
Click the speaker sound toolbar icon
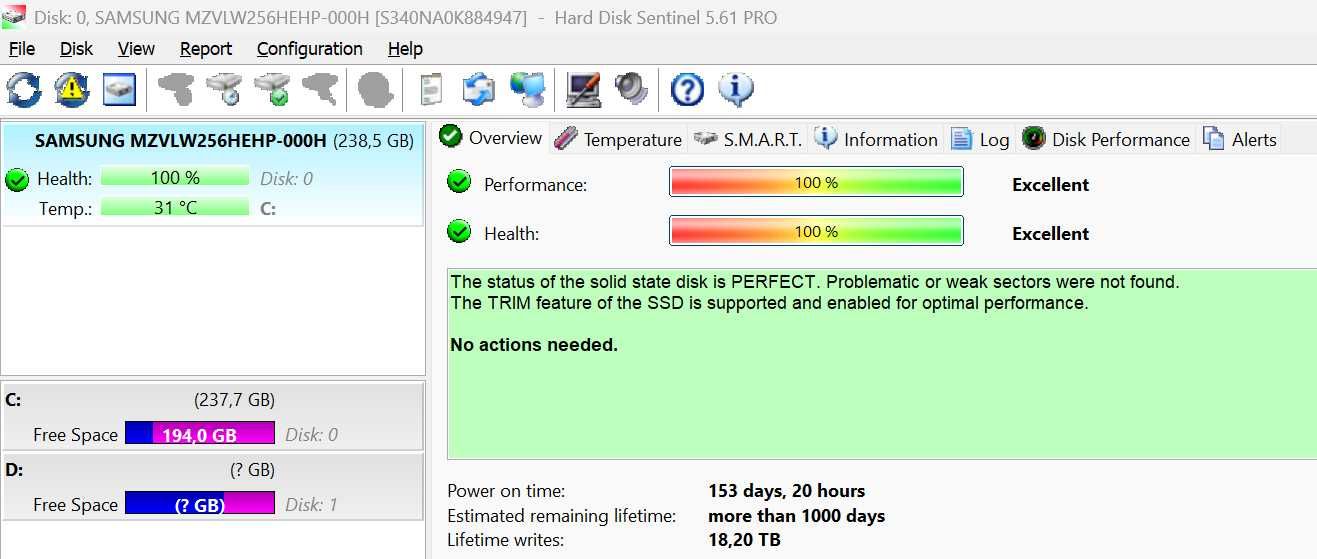click(x=632, y=90)
